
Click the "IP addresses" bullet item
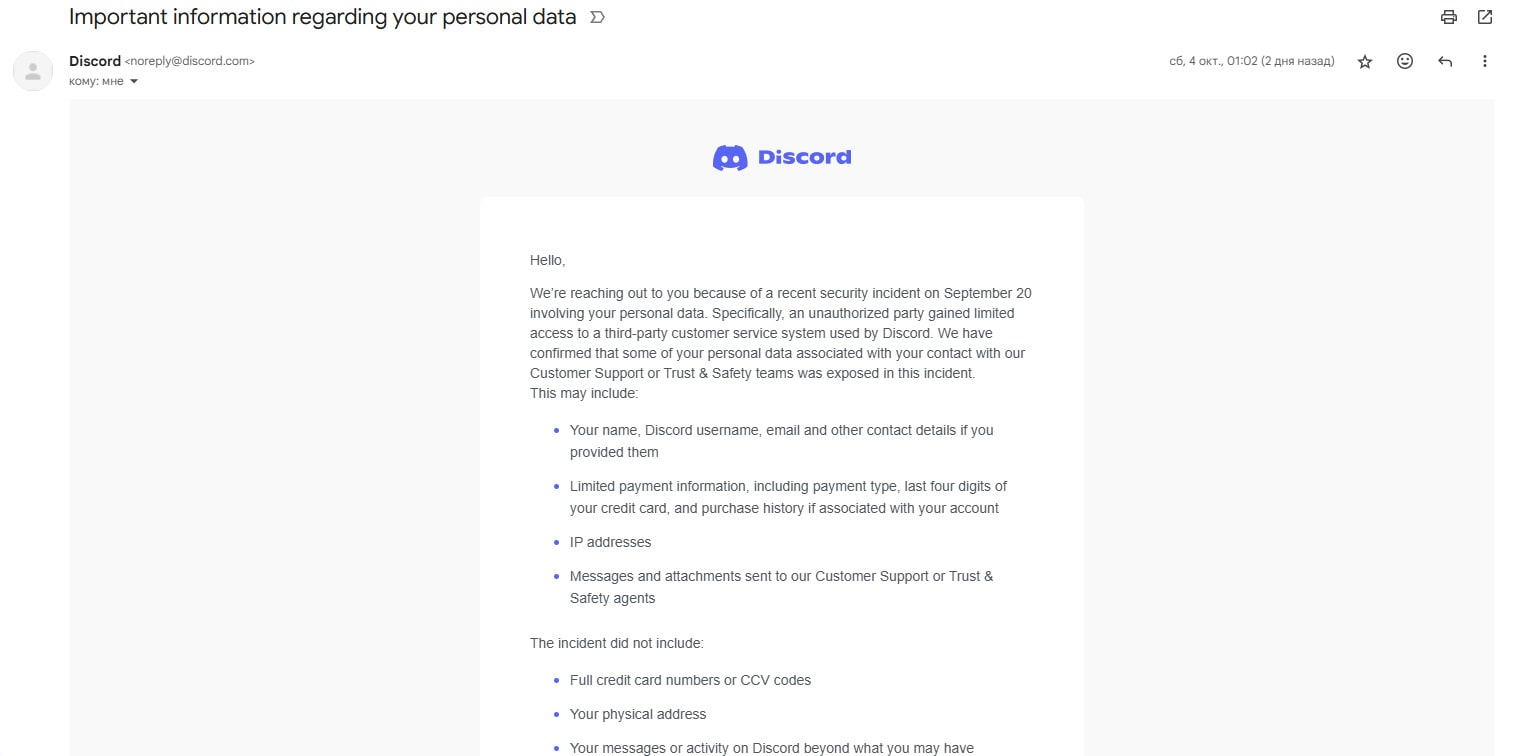610,542
